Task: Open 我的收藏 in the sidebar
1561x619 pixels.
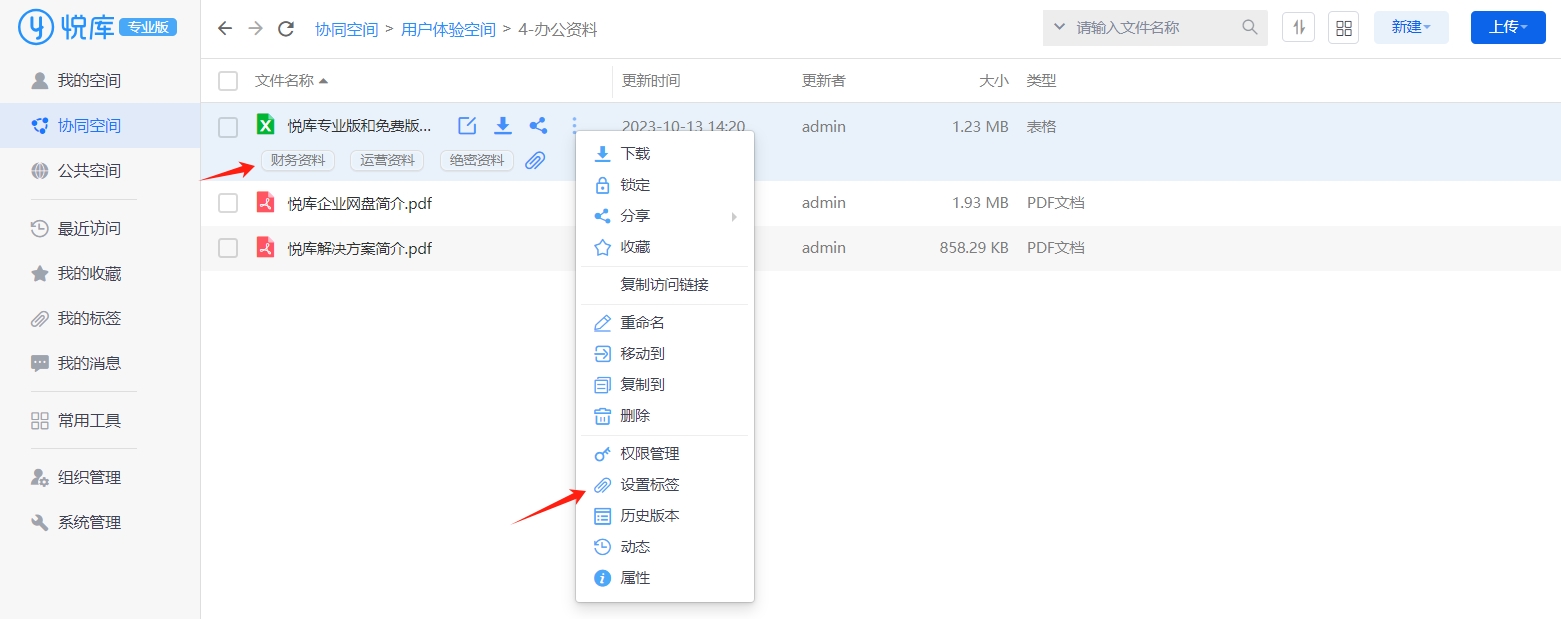Action: [x=89, y=274]
